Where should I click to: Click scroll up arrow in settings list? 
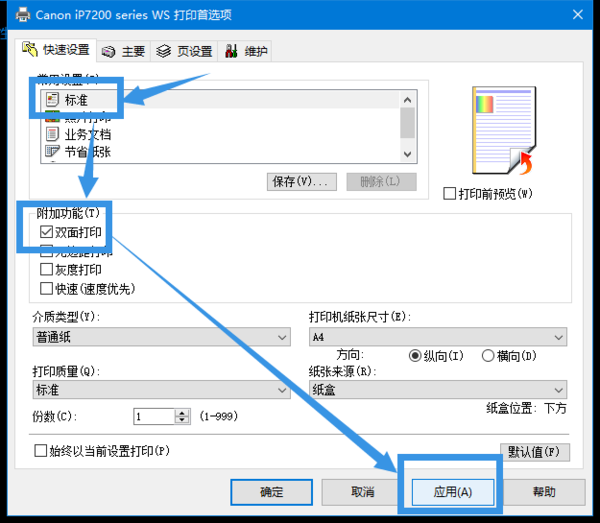408,100
